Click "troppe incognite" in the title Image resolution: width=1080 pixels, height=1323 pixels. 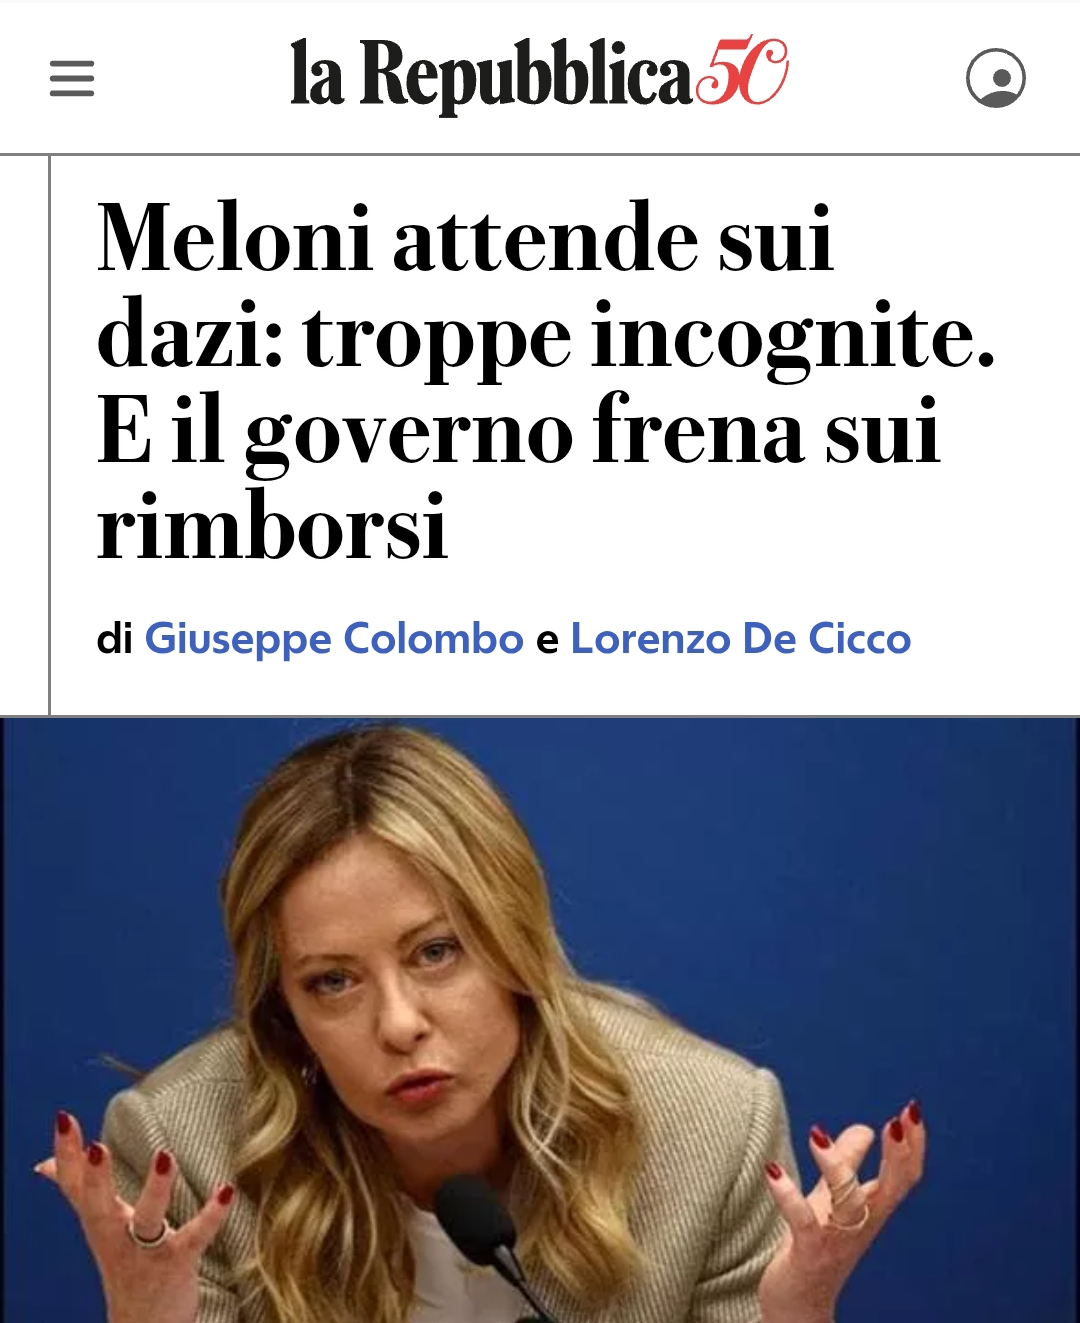(x=648, y=336)
